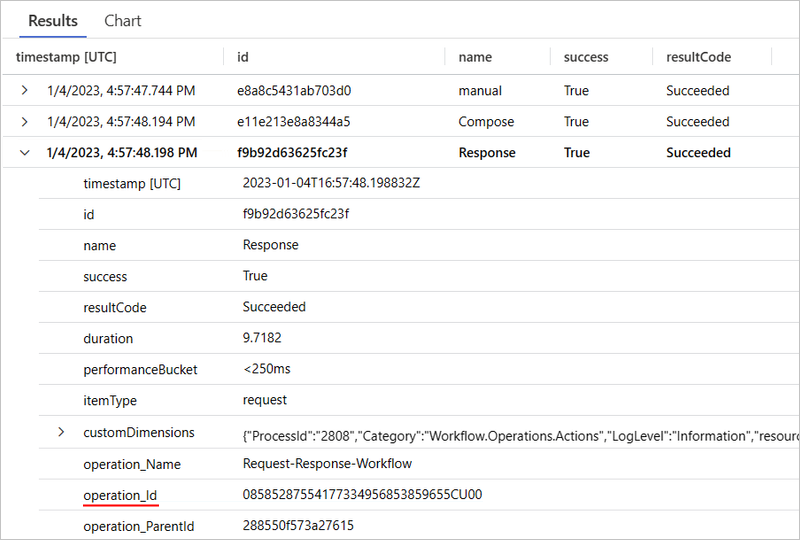Click the operation_Id field label
This screenshot has height=540, width=800.
coord(120,495)
